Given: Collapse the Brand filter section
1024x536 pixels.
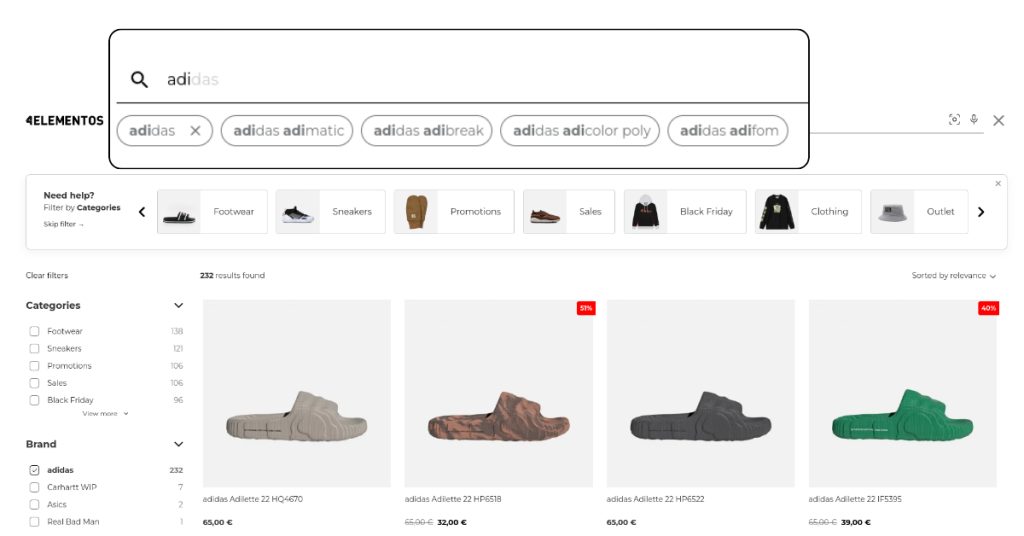Looking at the screenshot, I should tap(178, 444).
